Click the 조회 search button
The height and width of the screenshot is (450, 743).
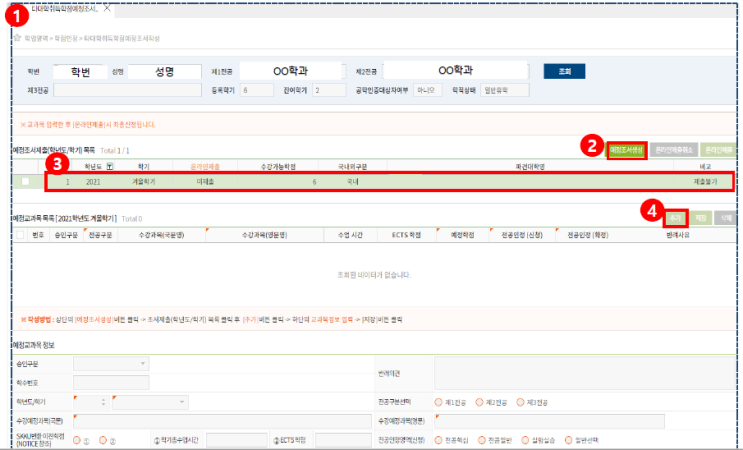[564, 72]
